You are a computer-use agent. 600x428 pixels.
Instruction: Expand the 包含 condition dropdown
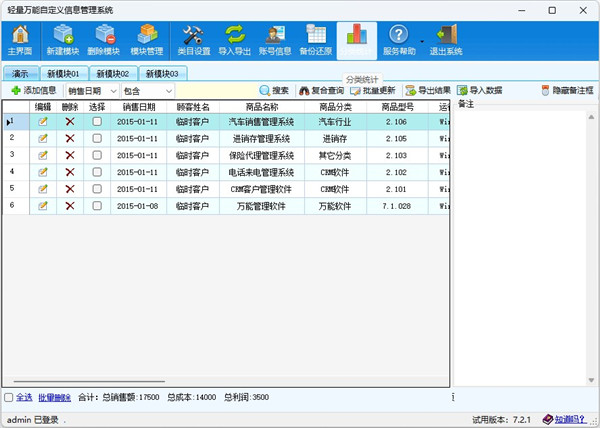pyautogui.click(x=168, y=91)
